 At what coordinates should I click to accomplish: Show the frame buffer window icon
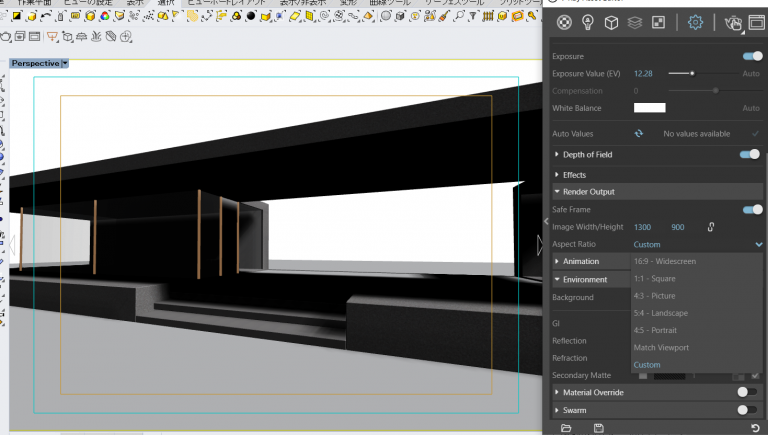coord(757,23)
